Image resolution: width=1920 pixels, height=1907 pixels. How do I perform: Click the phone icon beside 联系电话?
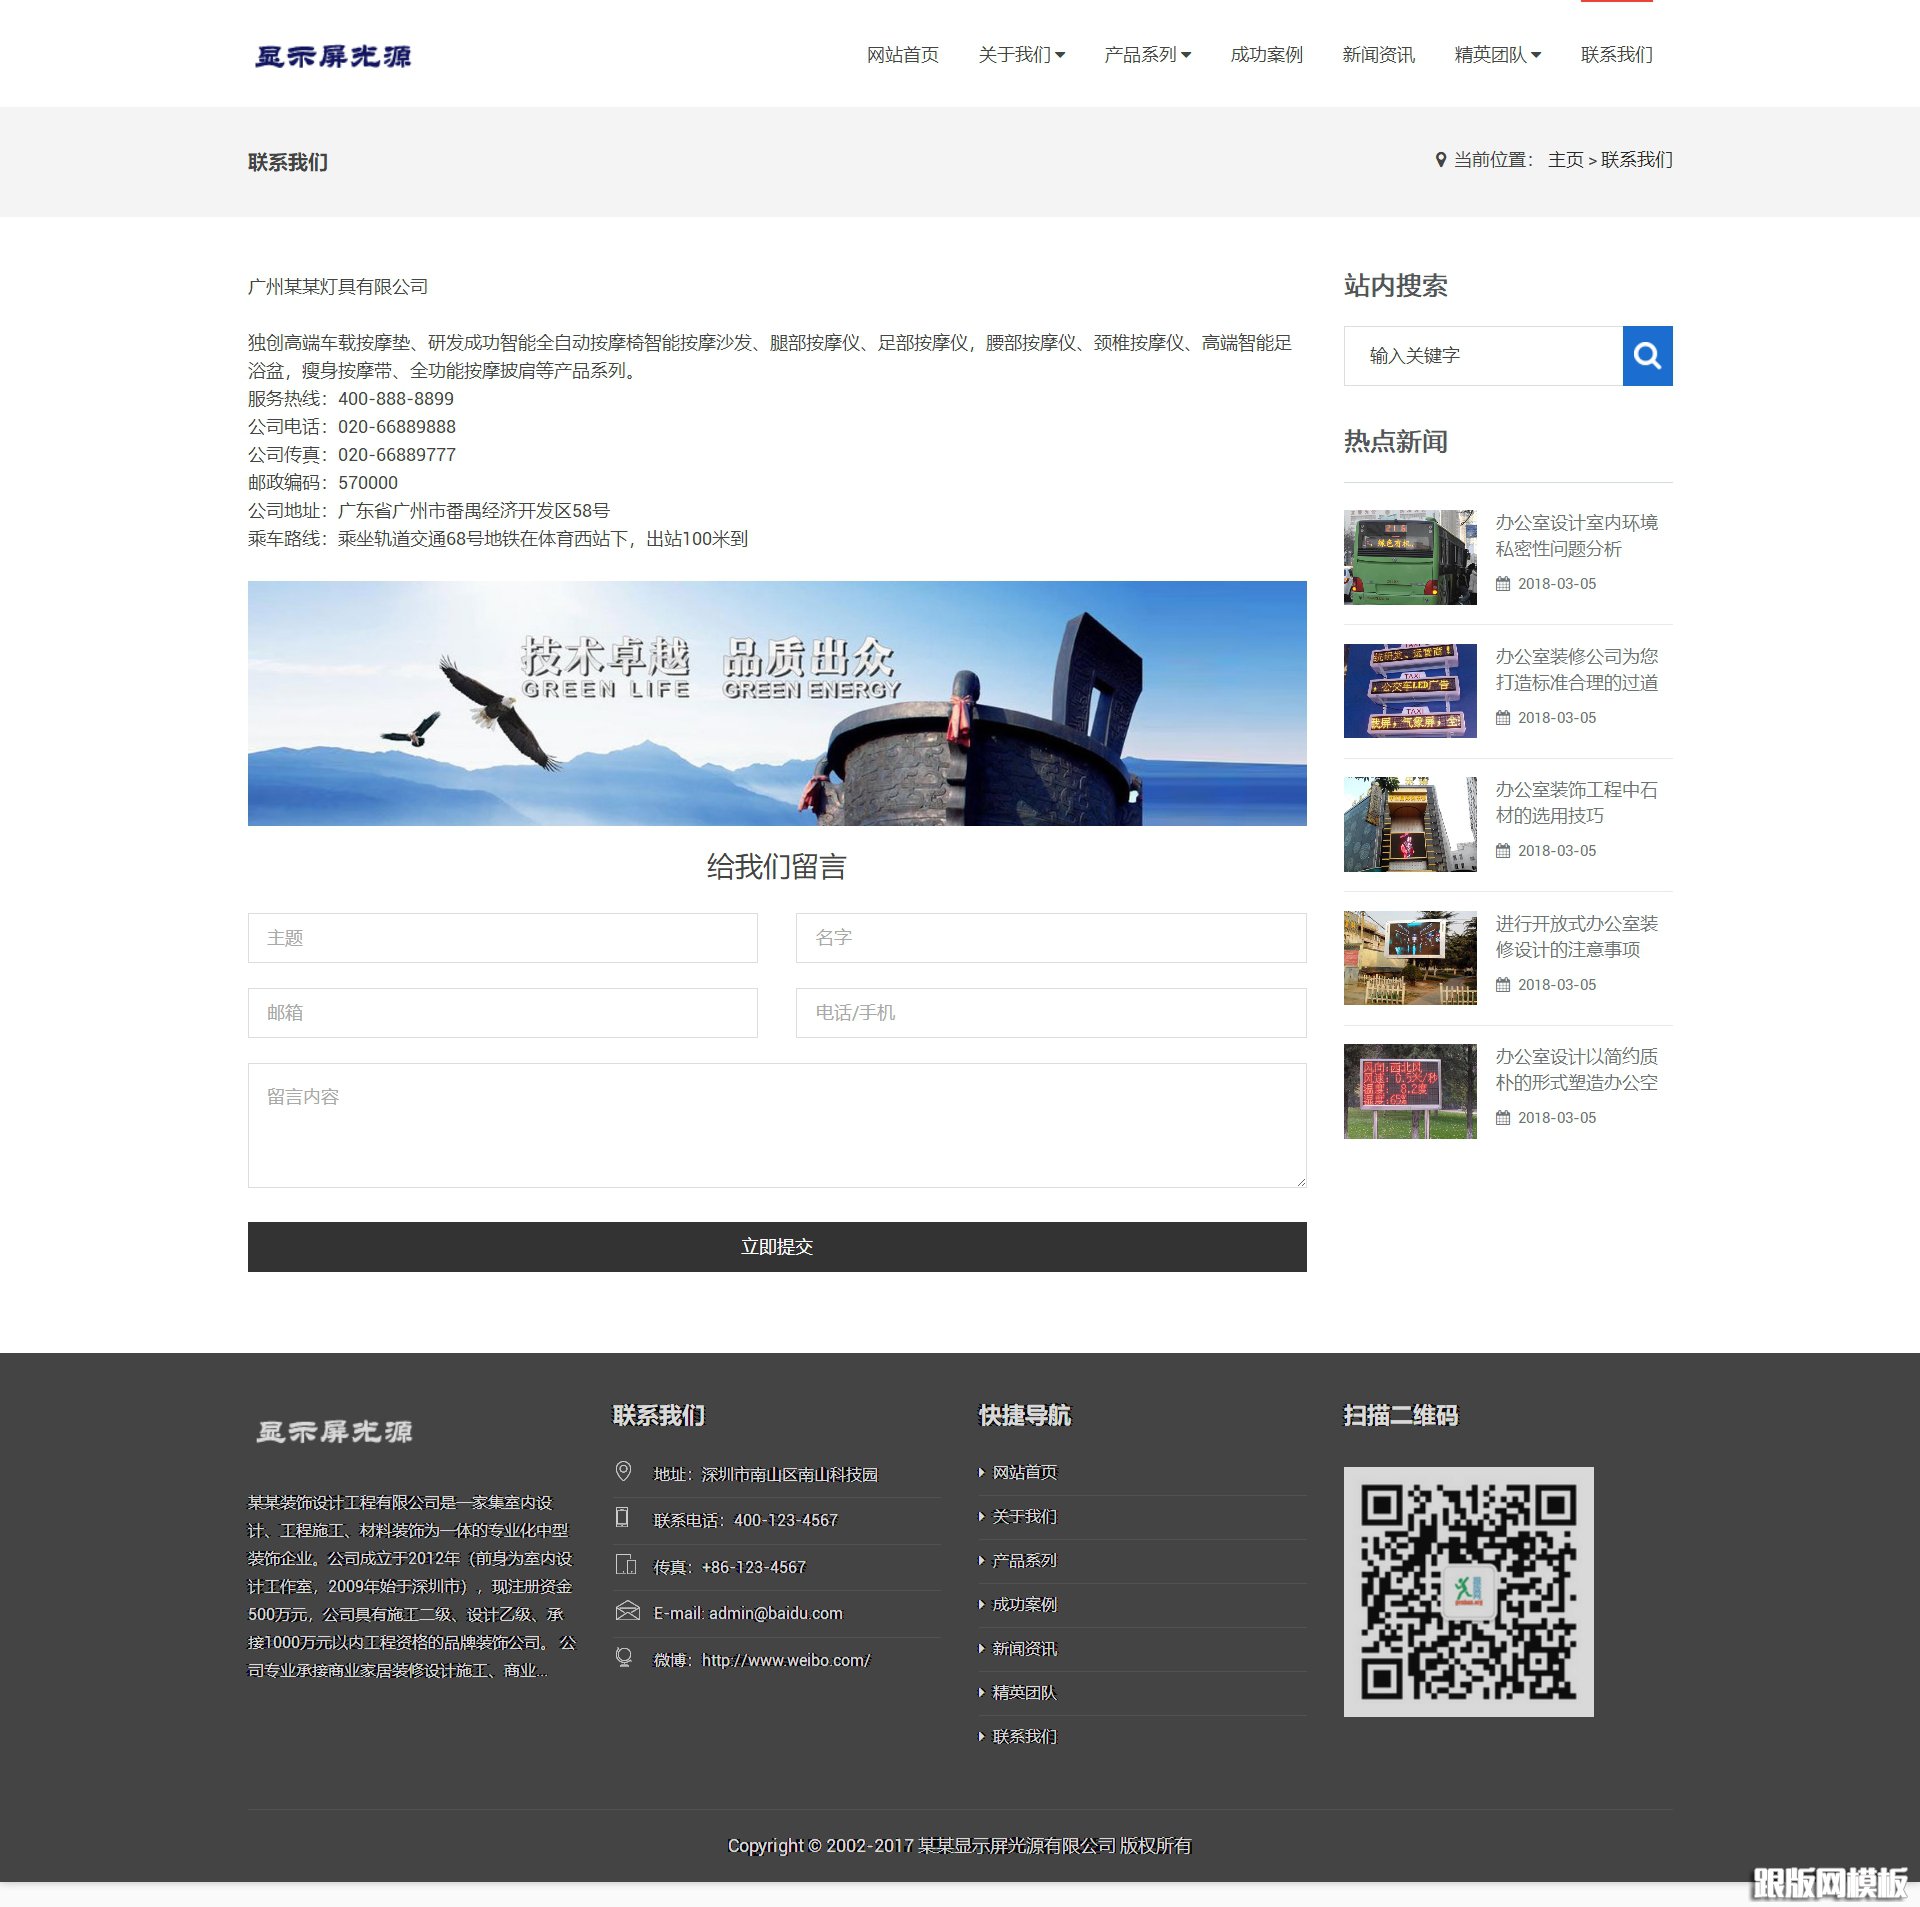pyautogui.click(x=622, y=1518)
